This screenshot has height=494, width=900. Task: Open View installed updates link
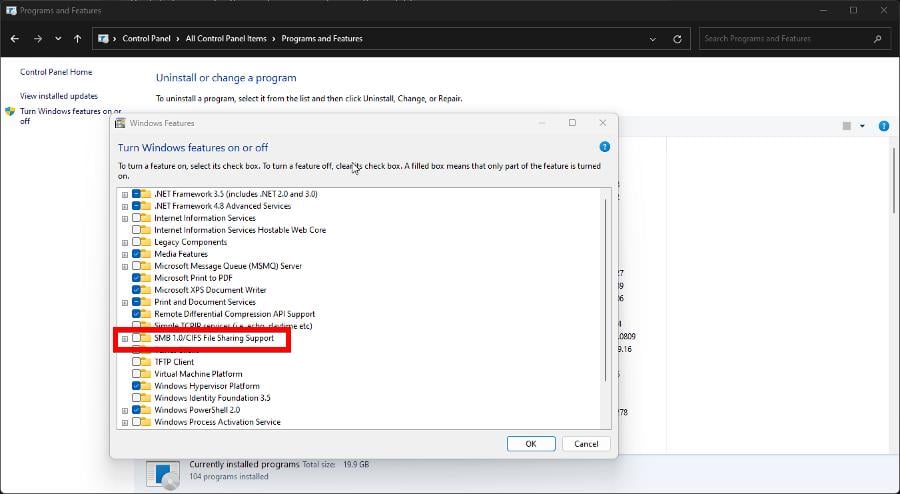click(59, 96)
